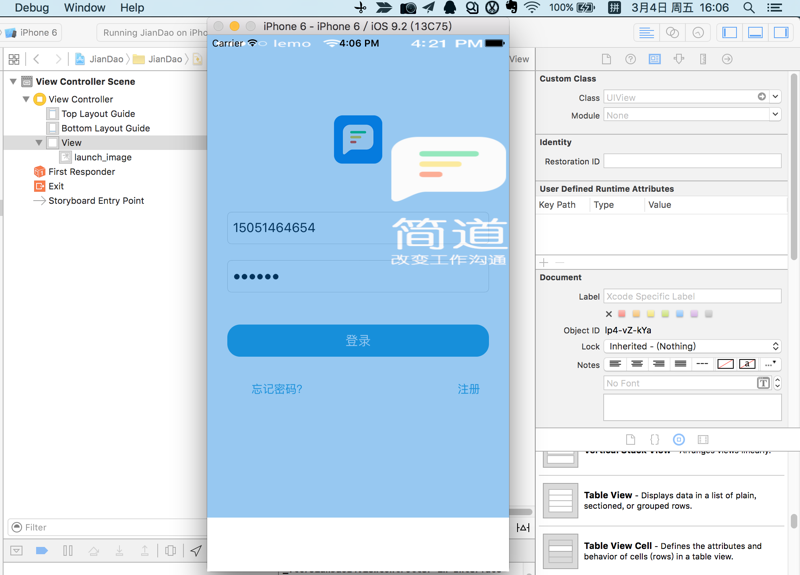Screen dimensions: 800x575
Task: Show the Connections inspector
Action: tap(728, 59)
